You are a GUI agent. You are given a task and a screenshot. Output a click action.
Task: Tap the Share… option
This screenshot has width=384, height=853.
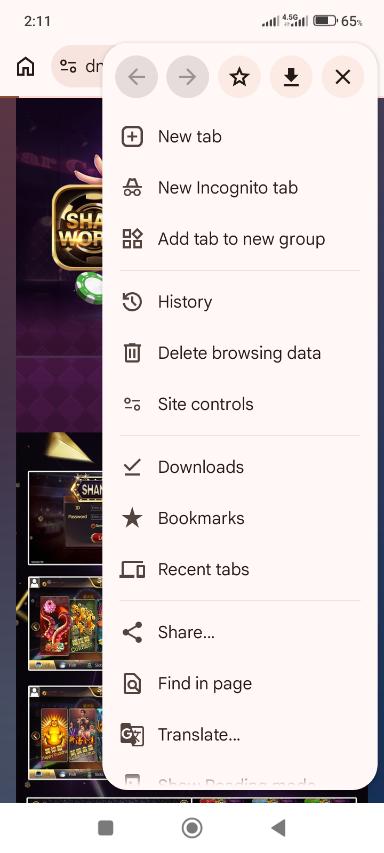(x=239, y=633)
